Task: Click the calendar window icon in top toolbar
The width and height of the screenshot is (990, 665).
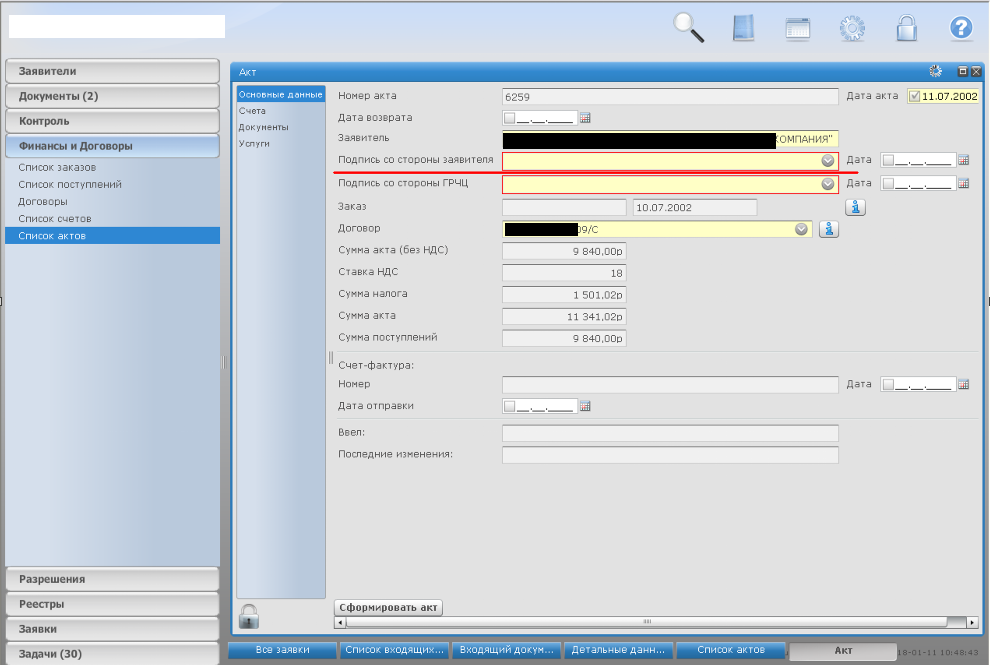Action: coord(797,28)
